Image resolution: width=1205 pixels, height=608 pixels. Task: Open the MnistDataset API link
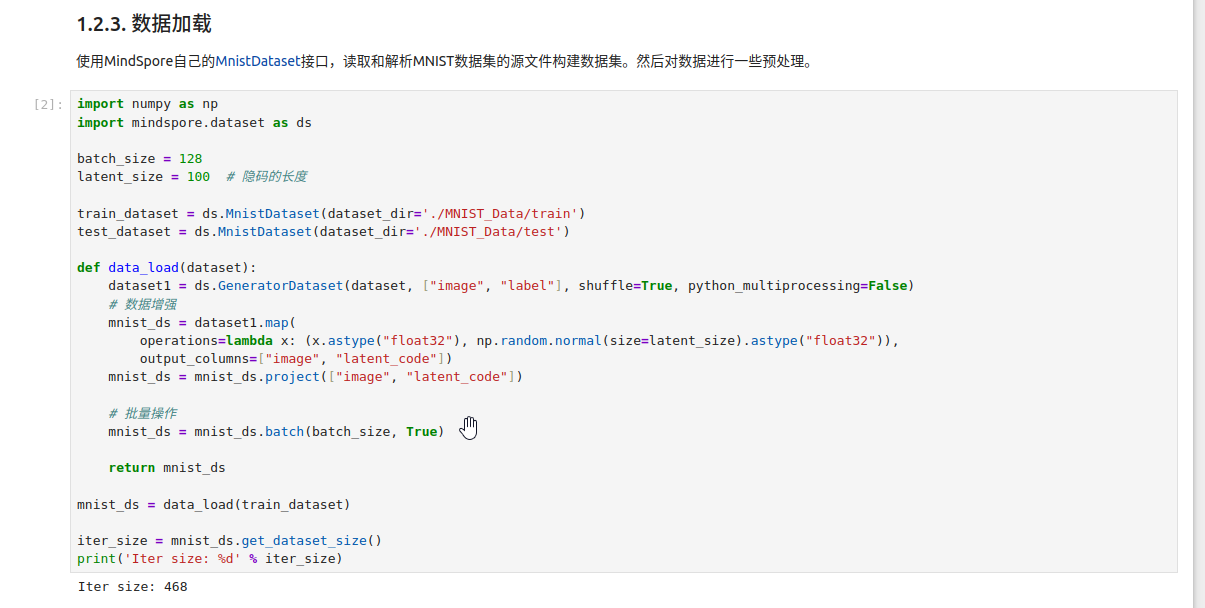click(257, 61)
